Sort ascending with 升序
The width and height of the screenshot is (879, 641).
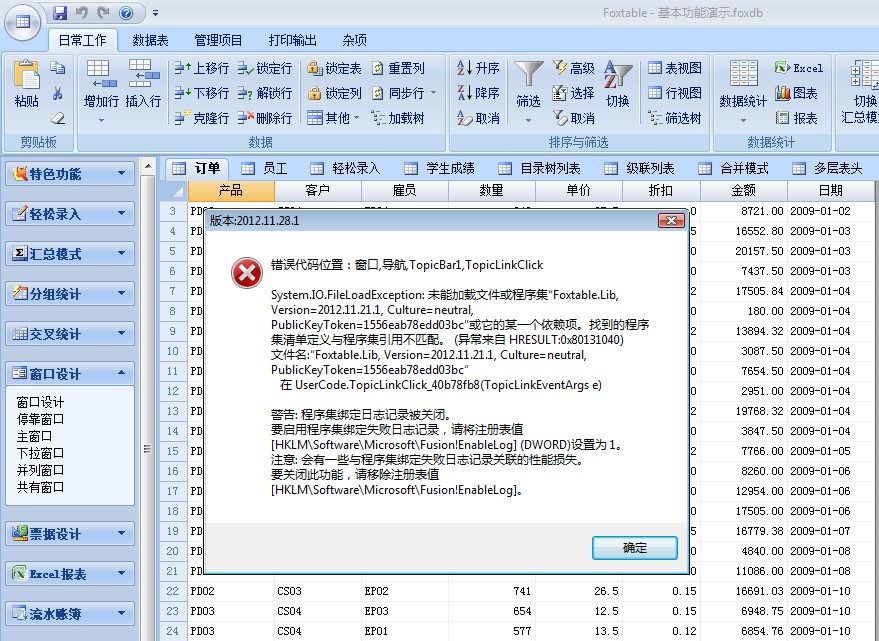click(x=478, y=68)
